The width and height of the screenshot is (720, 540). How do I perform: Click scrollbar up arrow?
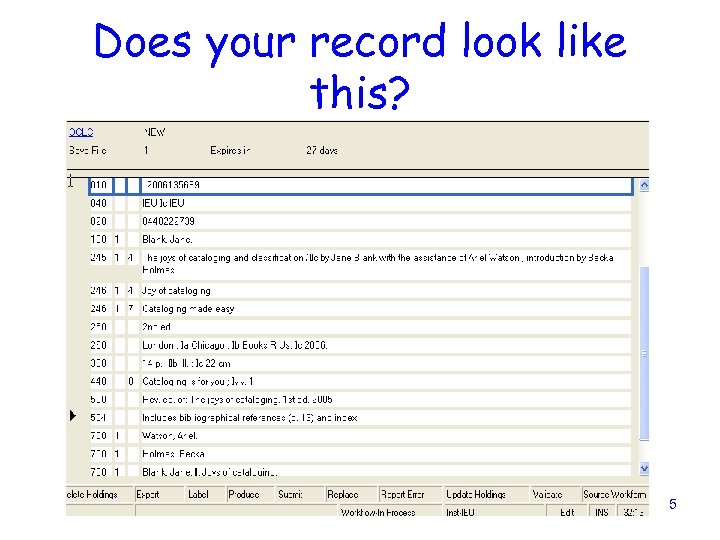click(644, 185)
